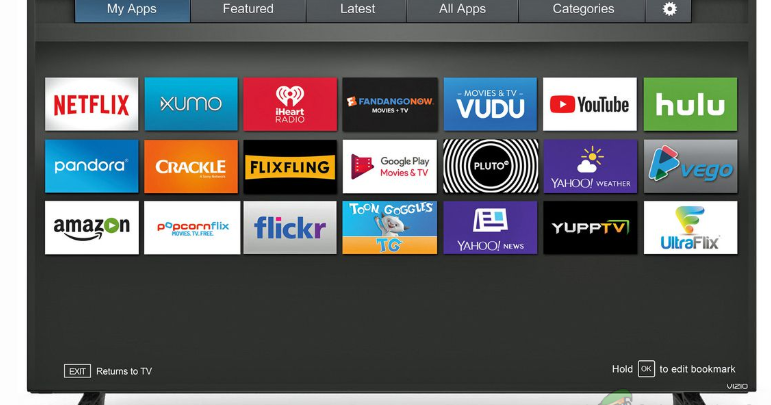771x405 pixels.
Task: Launch the Crackle app tile
Action: click(191, 166)
